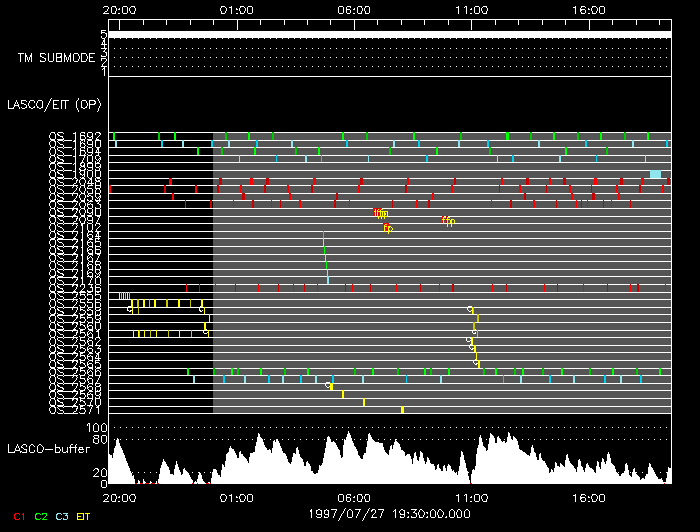
Task: Click the yellow marker on the OS 2571 row
Action: [402, 409]
